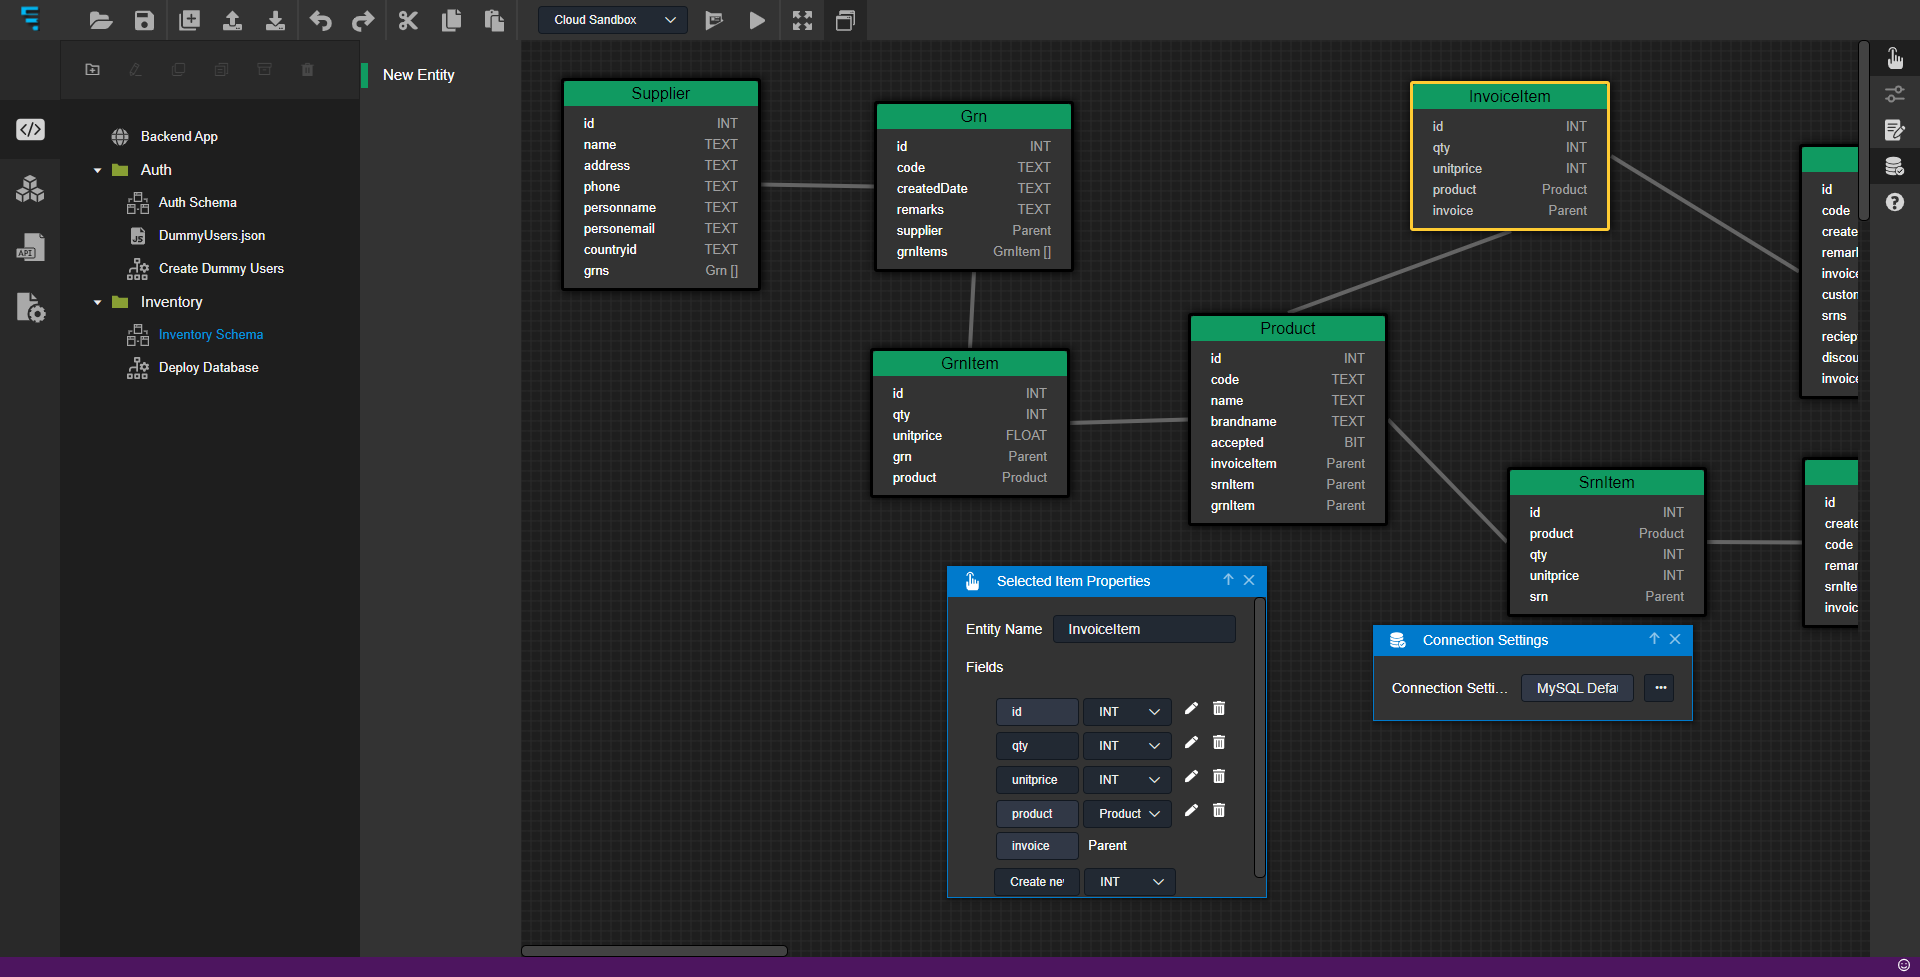Viewport: 1920px width, 977px height.
Task: Click the connection settings ellipsis button
Action: 1660,688
